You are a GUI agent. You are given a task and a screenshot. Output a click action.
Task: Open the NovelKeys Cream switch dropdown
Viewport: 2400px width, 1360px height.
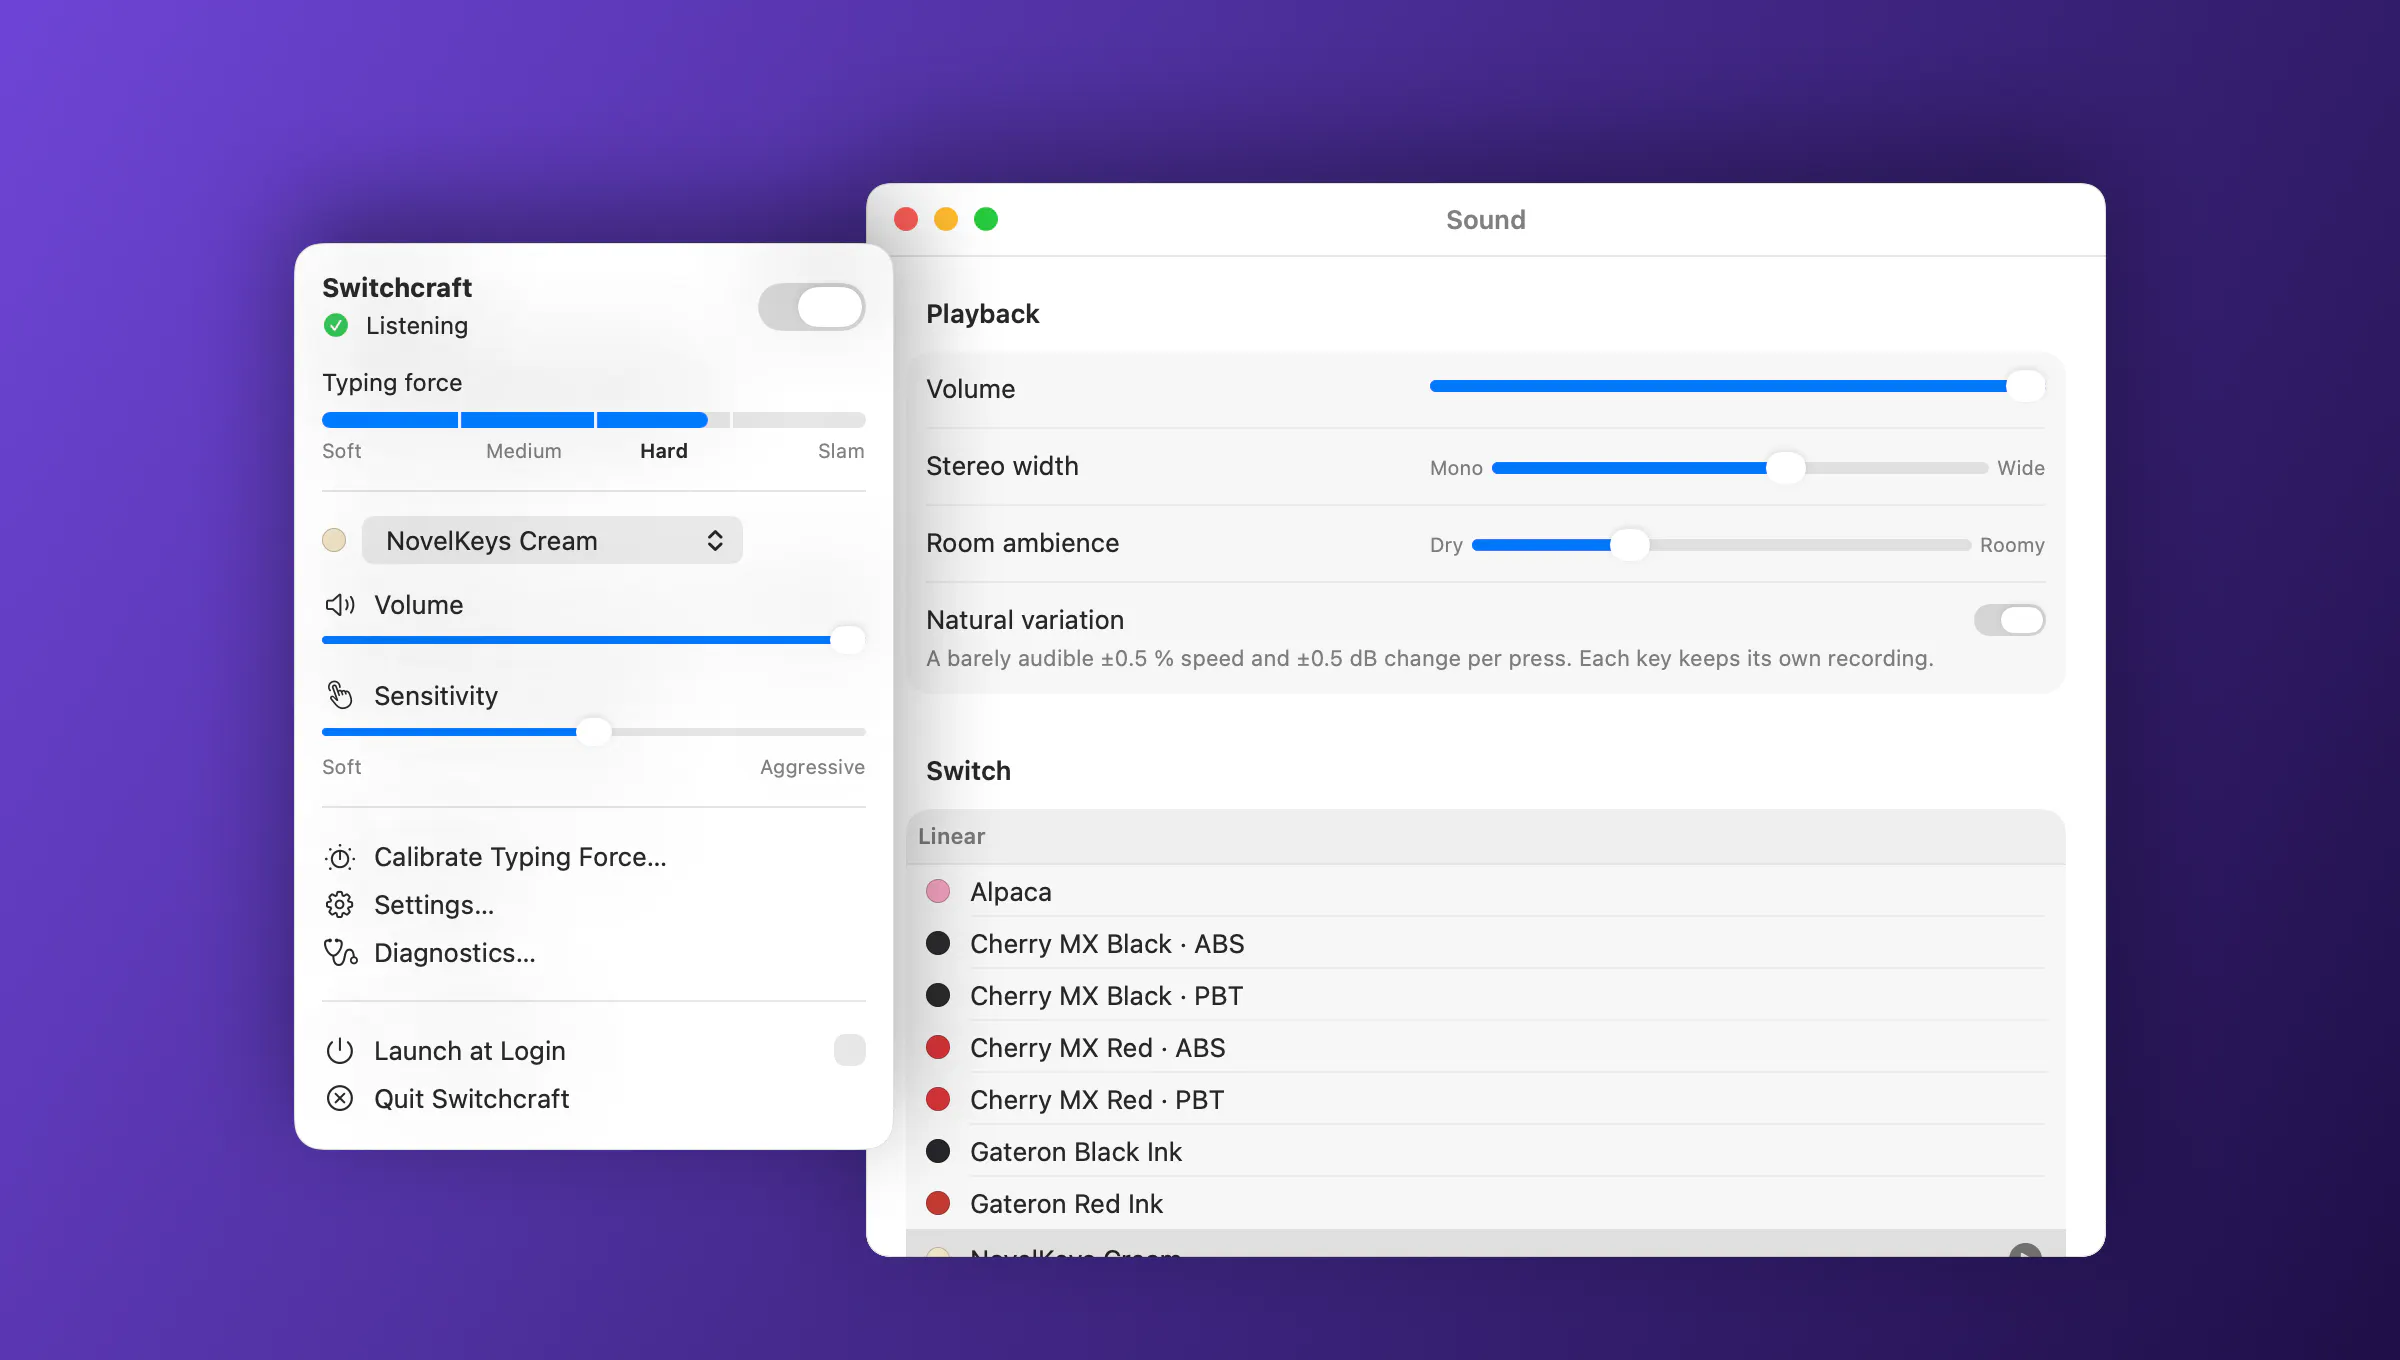552,541
